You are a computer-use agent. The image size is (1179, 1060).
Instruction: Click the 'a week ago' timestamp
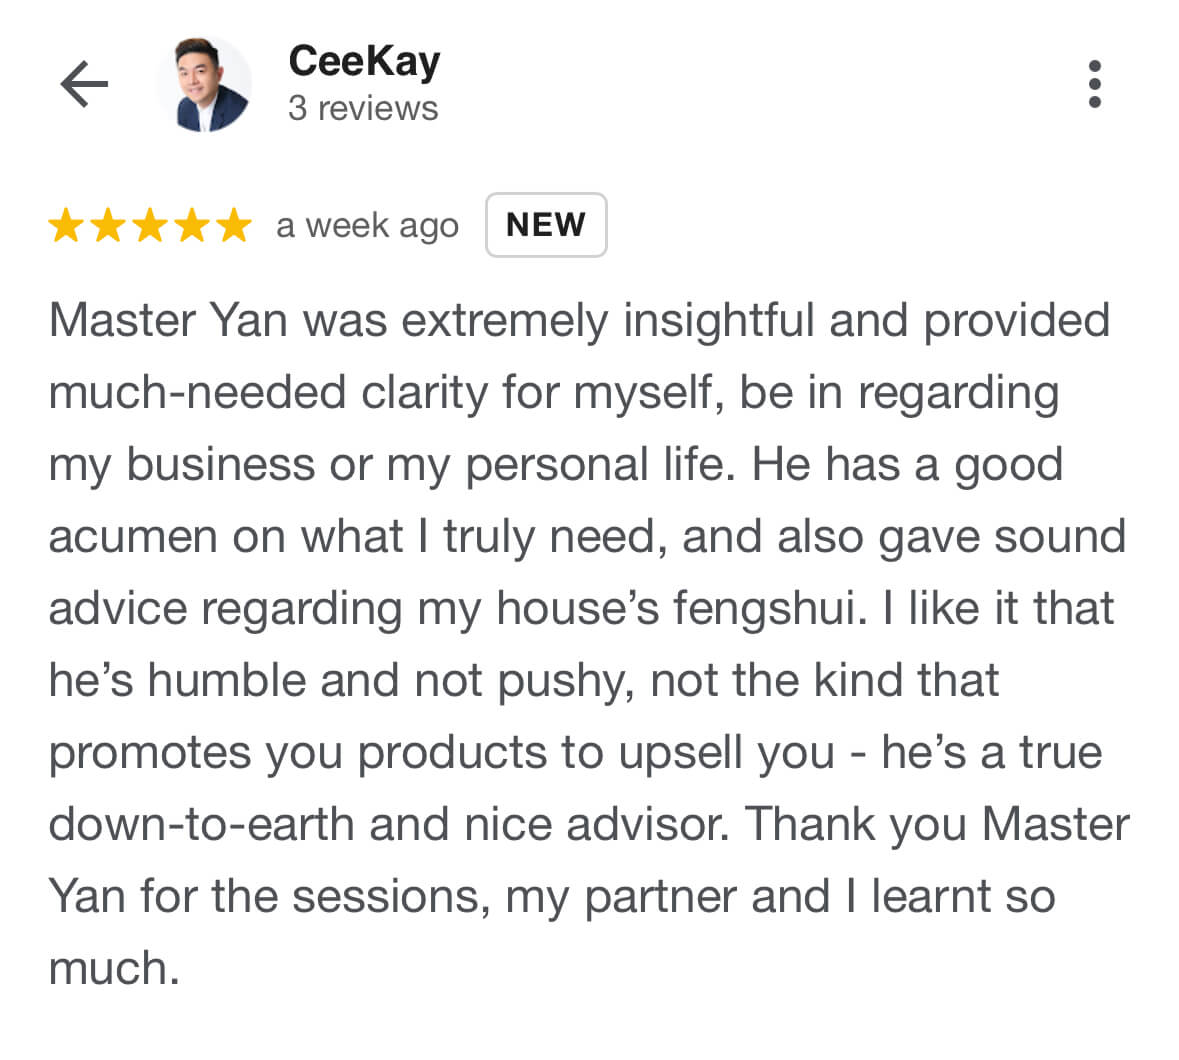pos(368,226)
